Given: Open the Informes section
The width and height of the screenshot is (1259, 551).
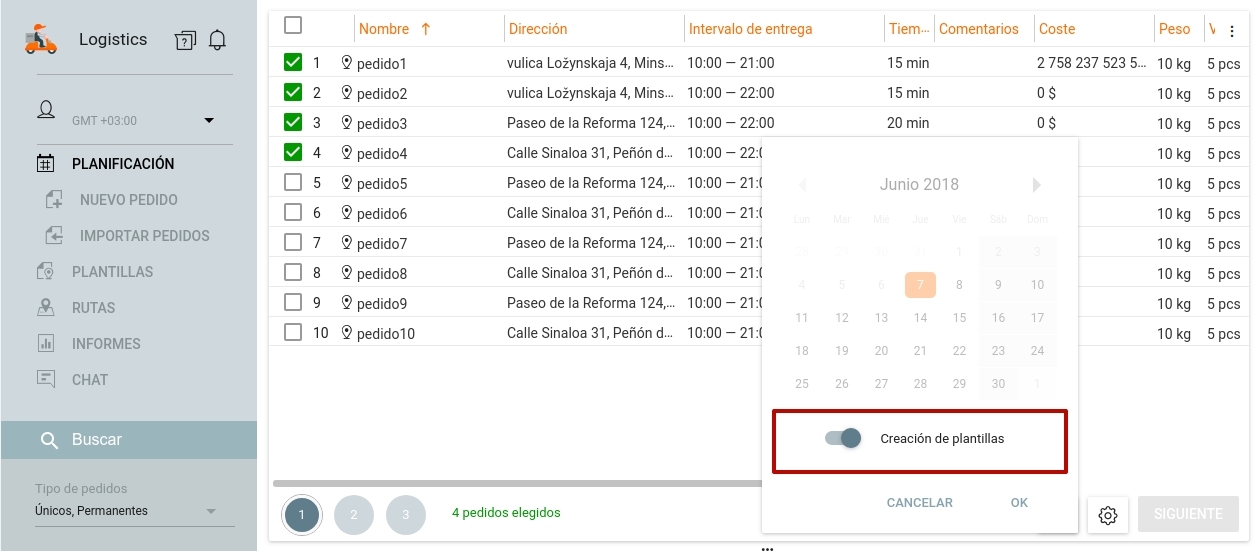Looking at the screenshot, I should (106, 344).
